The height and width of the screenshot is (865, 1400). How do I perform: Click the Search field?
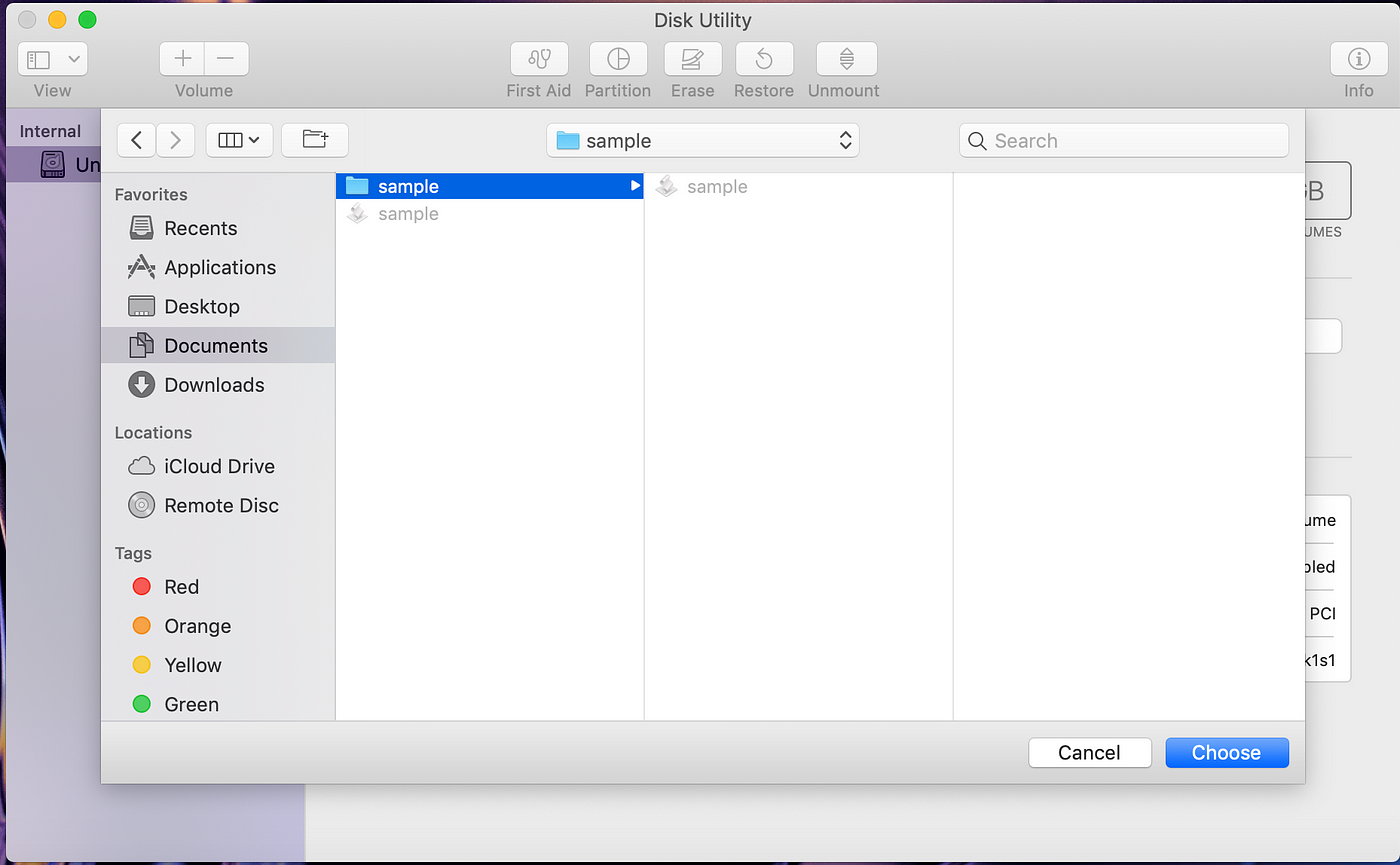click(x=1124, y=141)
